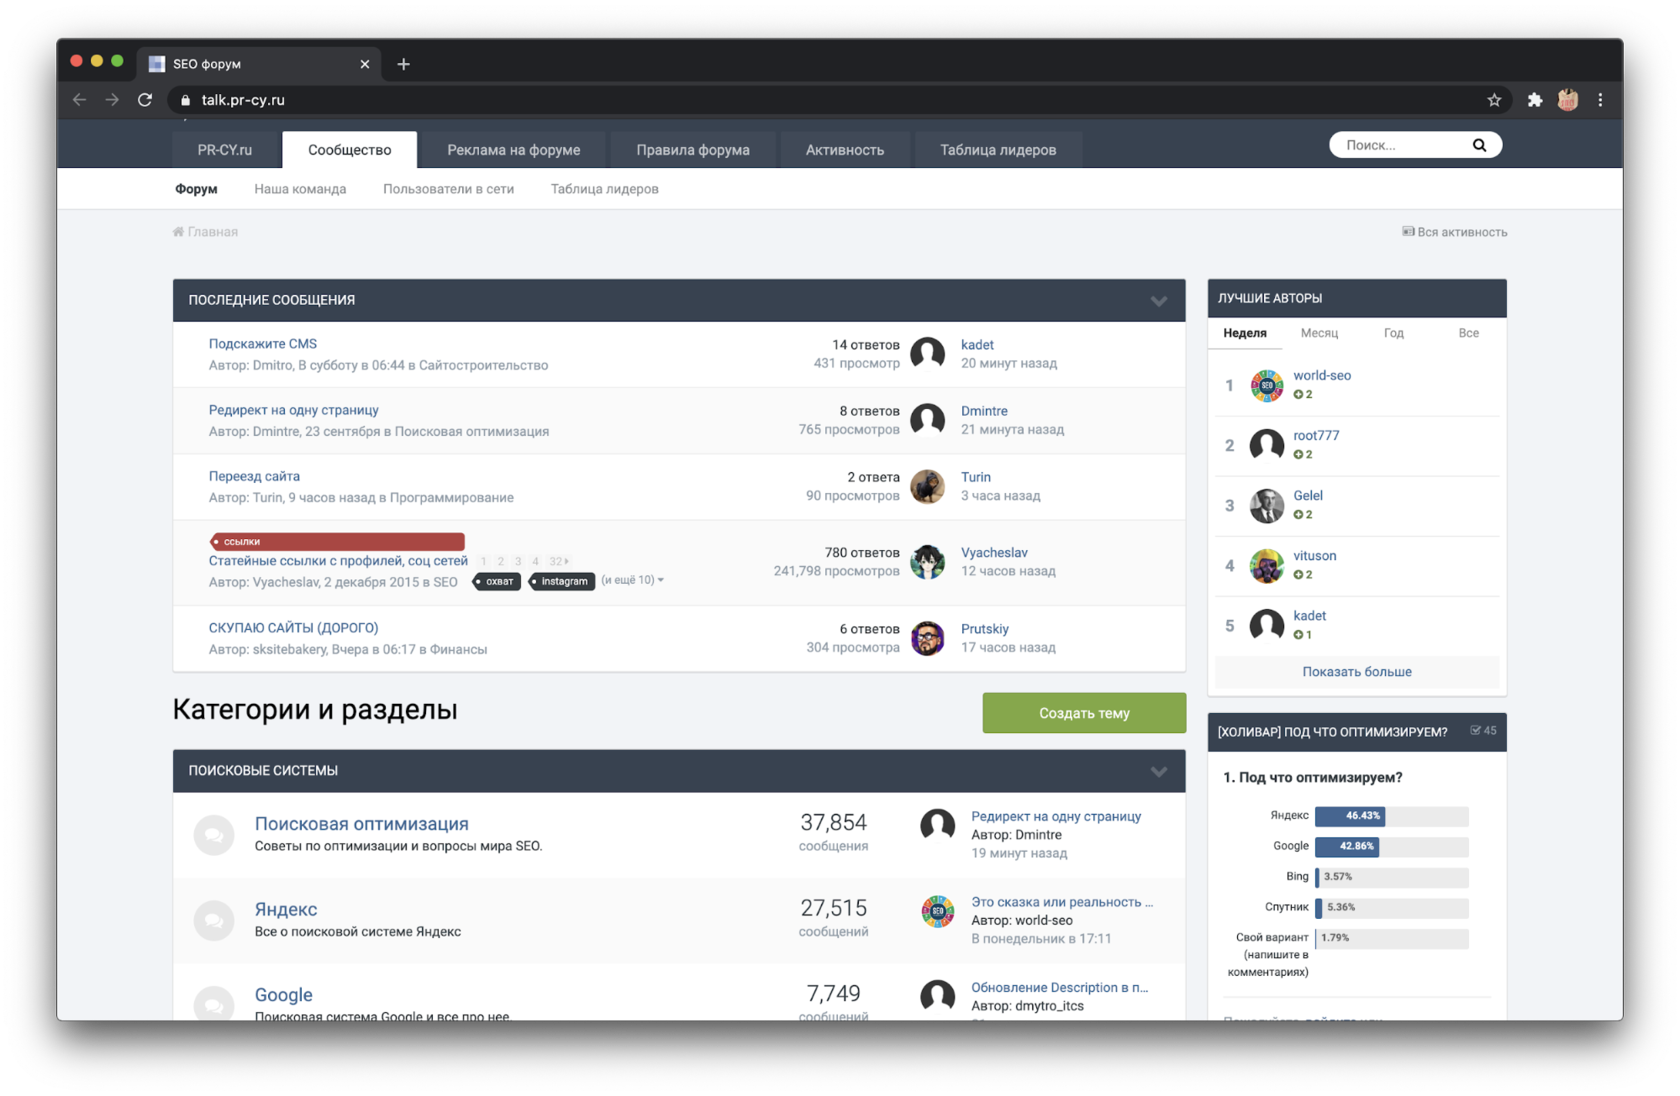Reload the page with refresh icon
The width and height of the screenshot is (1680, 1096).
[145, 100]
